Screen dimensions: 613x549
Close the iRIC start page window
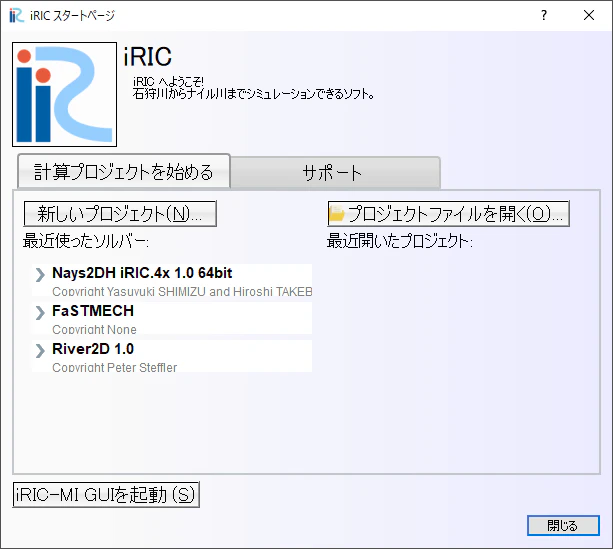[x=589, y=15]
